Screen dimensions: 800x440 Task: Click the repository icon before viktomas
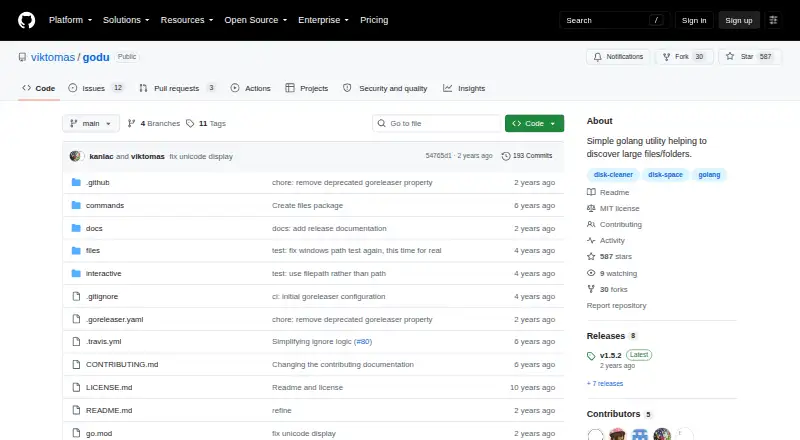(22, 57)
